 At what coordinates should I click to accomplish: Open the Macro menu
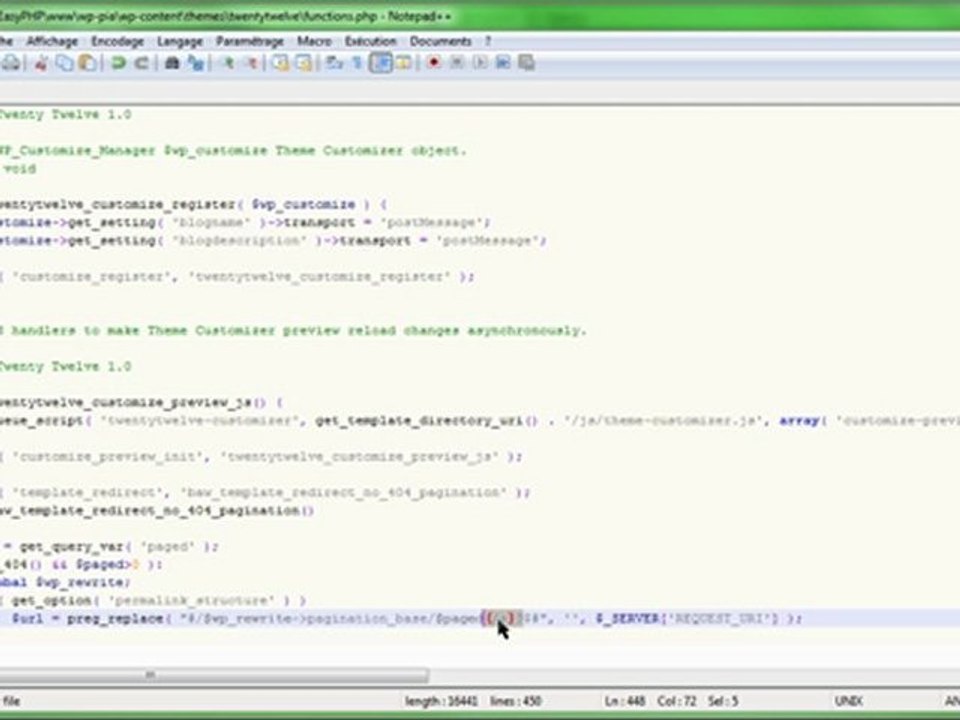314,41
